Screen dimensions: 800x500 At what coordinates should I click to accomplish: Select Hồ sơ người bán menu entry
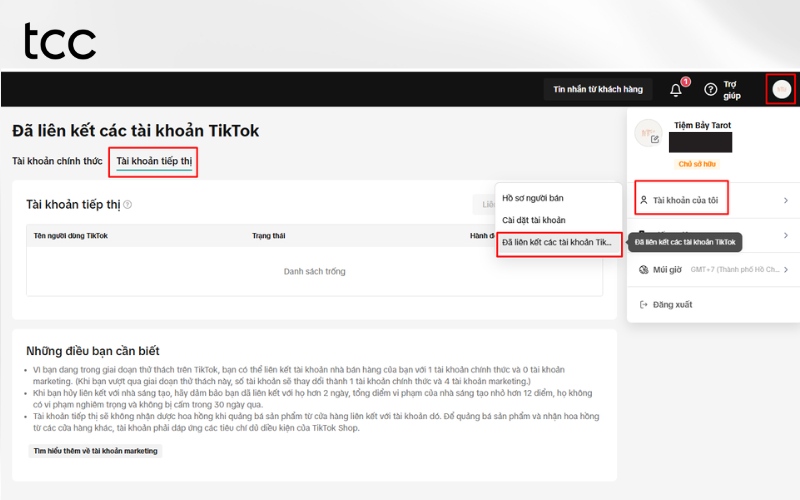(533, 198)
